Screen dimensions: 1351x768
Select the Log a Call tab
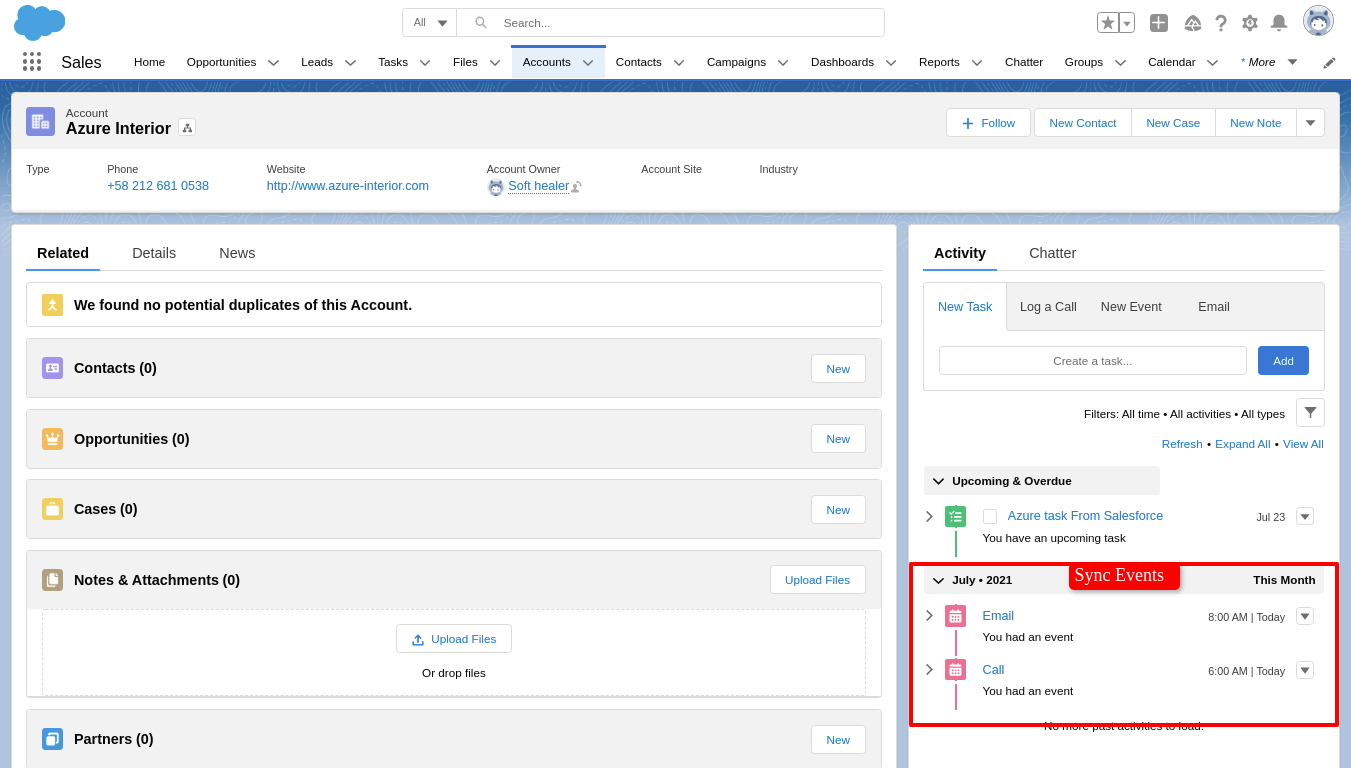[1048, 307]
